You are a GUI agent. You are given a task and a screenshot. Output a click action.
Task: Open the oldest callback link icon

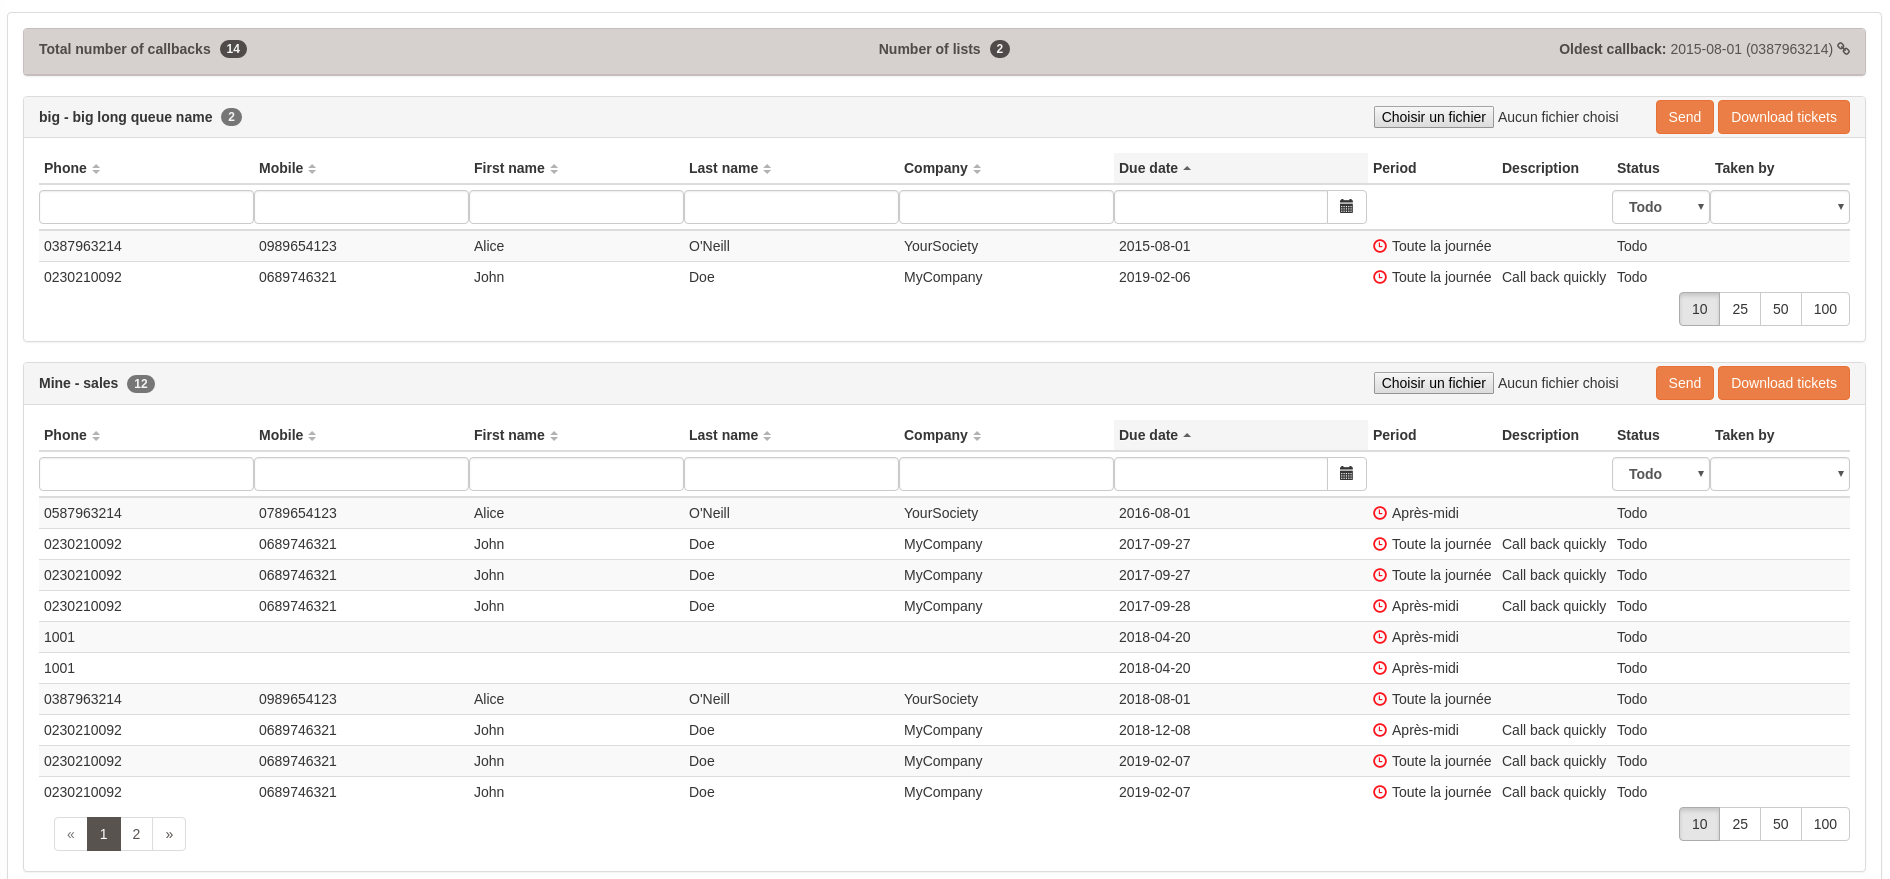coord(1843,49)
